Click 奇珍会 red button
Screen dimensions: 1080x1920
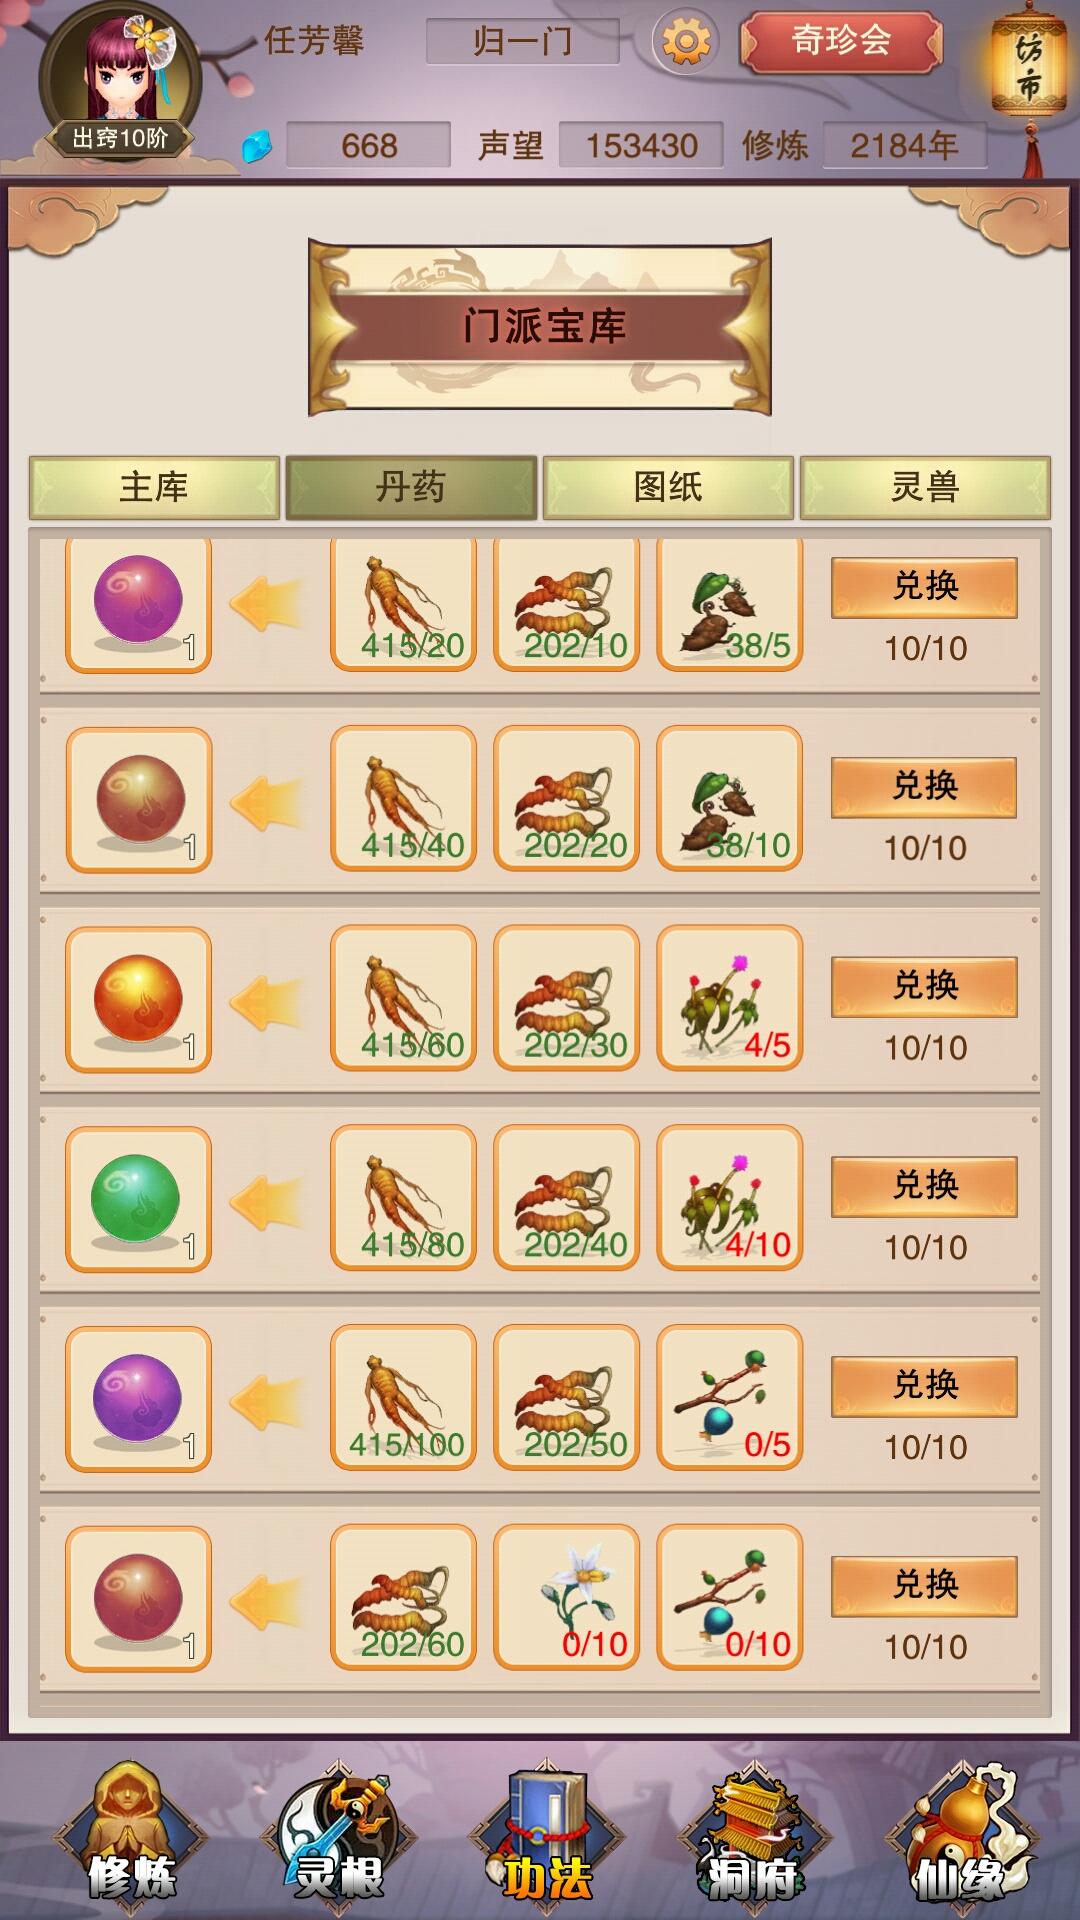tap(841, 41)
